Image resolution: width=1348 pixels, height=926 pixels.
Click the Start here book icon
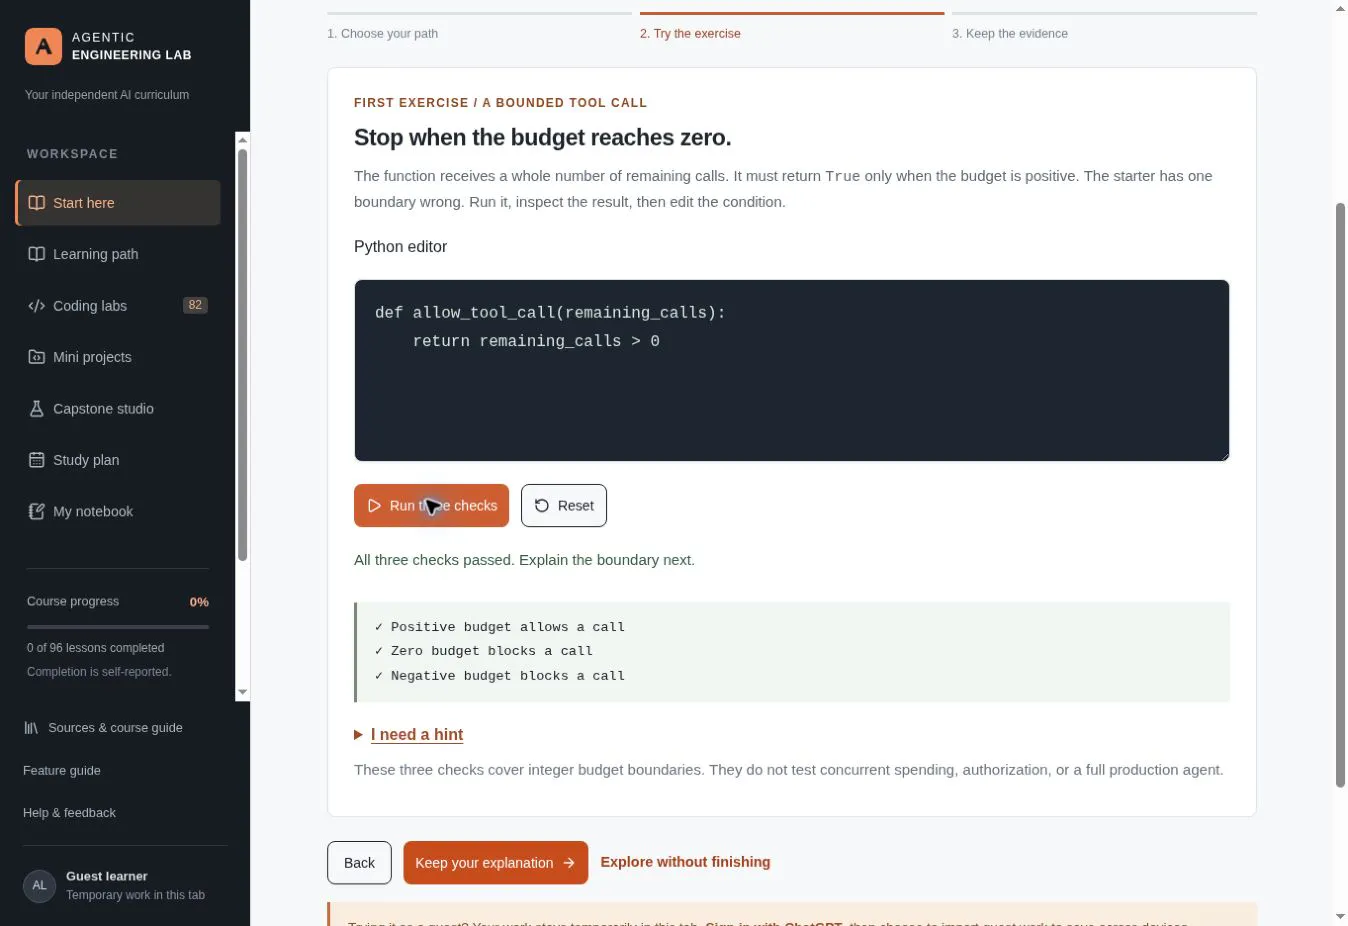[x=37, y=203]
